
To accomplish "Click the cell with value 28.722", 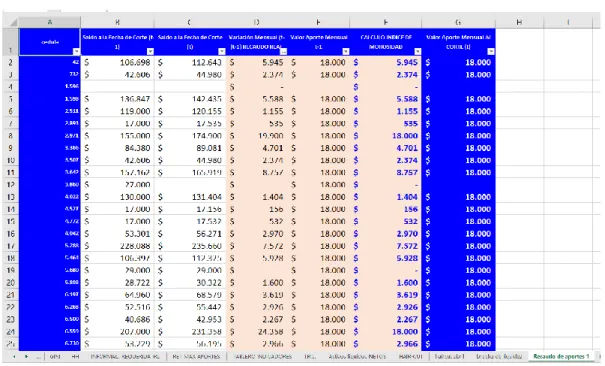I will coord(117,282).
